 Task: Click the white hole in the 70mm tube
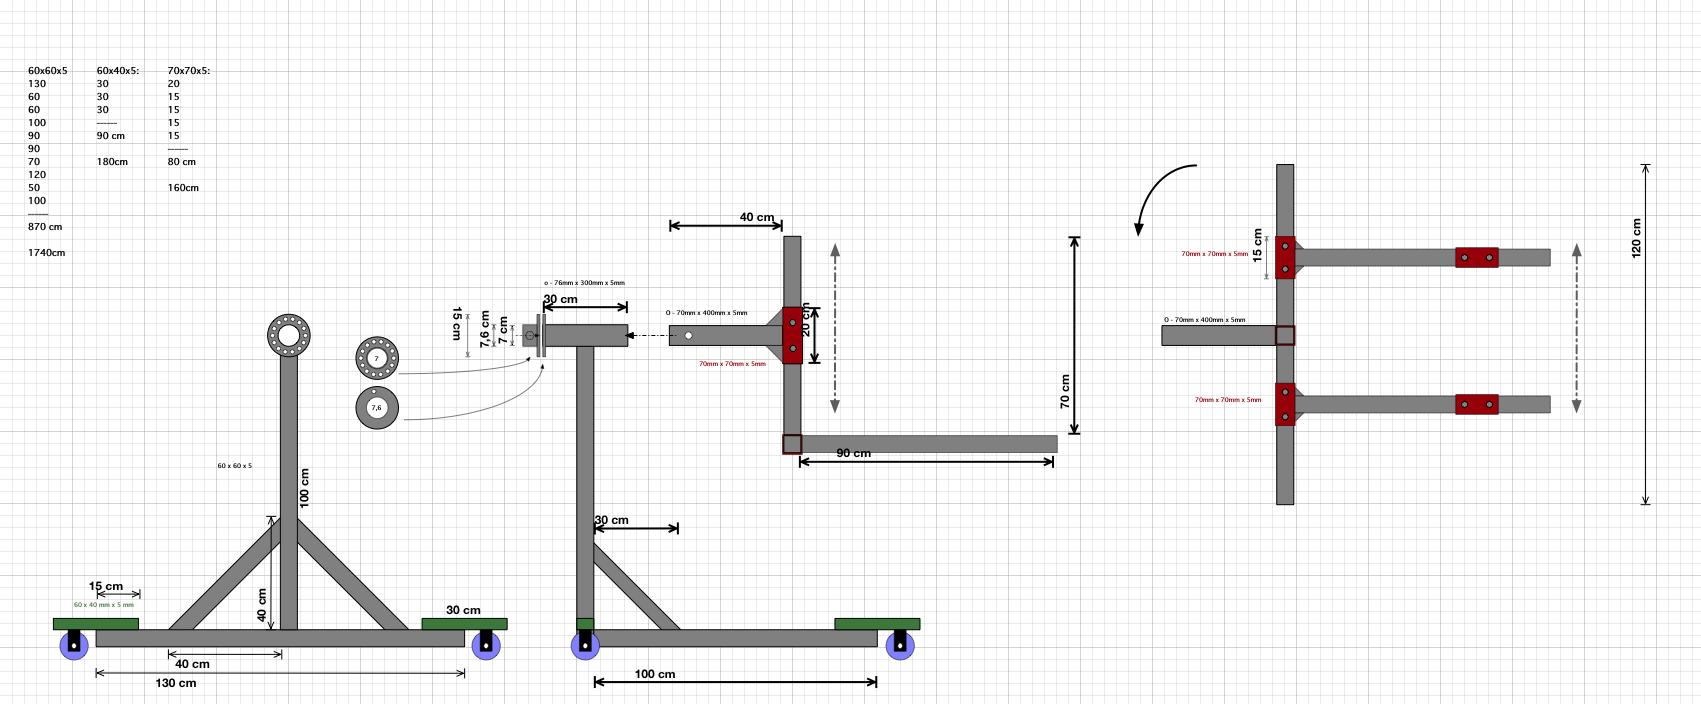tap(688, 335)
